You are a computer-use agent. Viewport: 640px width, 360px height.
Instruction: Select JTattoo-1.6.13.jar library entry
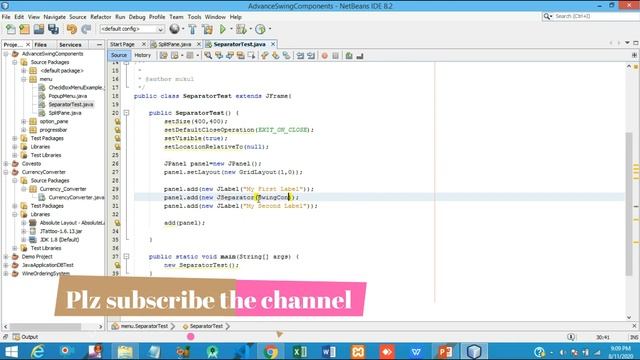coord(61,231)
